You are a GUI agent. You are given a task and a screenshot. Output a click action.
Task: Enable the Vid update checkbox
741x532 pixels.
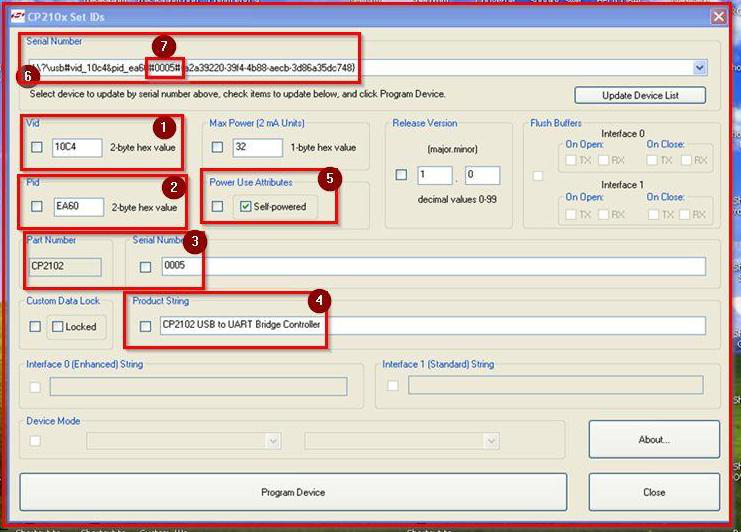pyautogui.click(x=37, y=147)
